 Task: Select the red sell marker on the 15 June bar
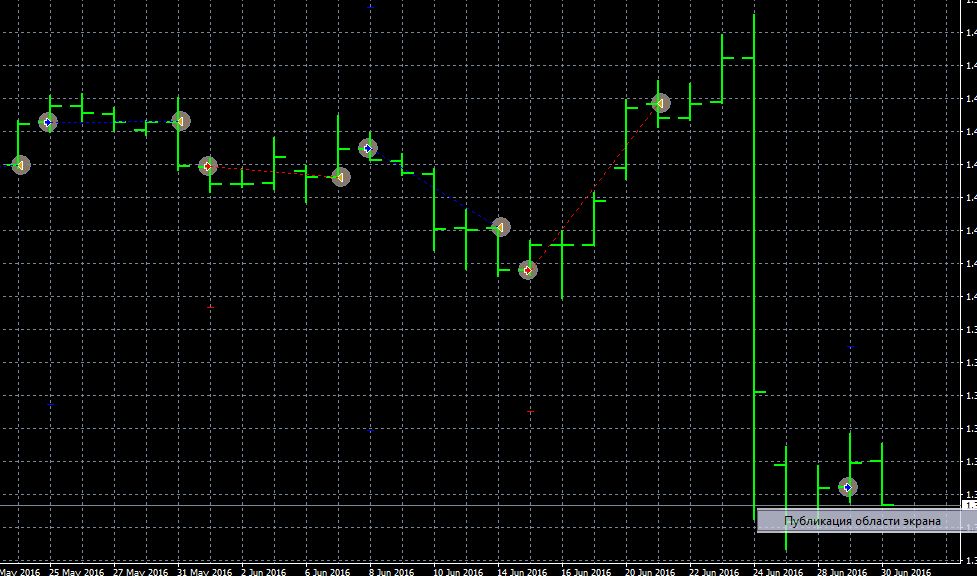tap(528, 271)
